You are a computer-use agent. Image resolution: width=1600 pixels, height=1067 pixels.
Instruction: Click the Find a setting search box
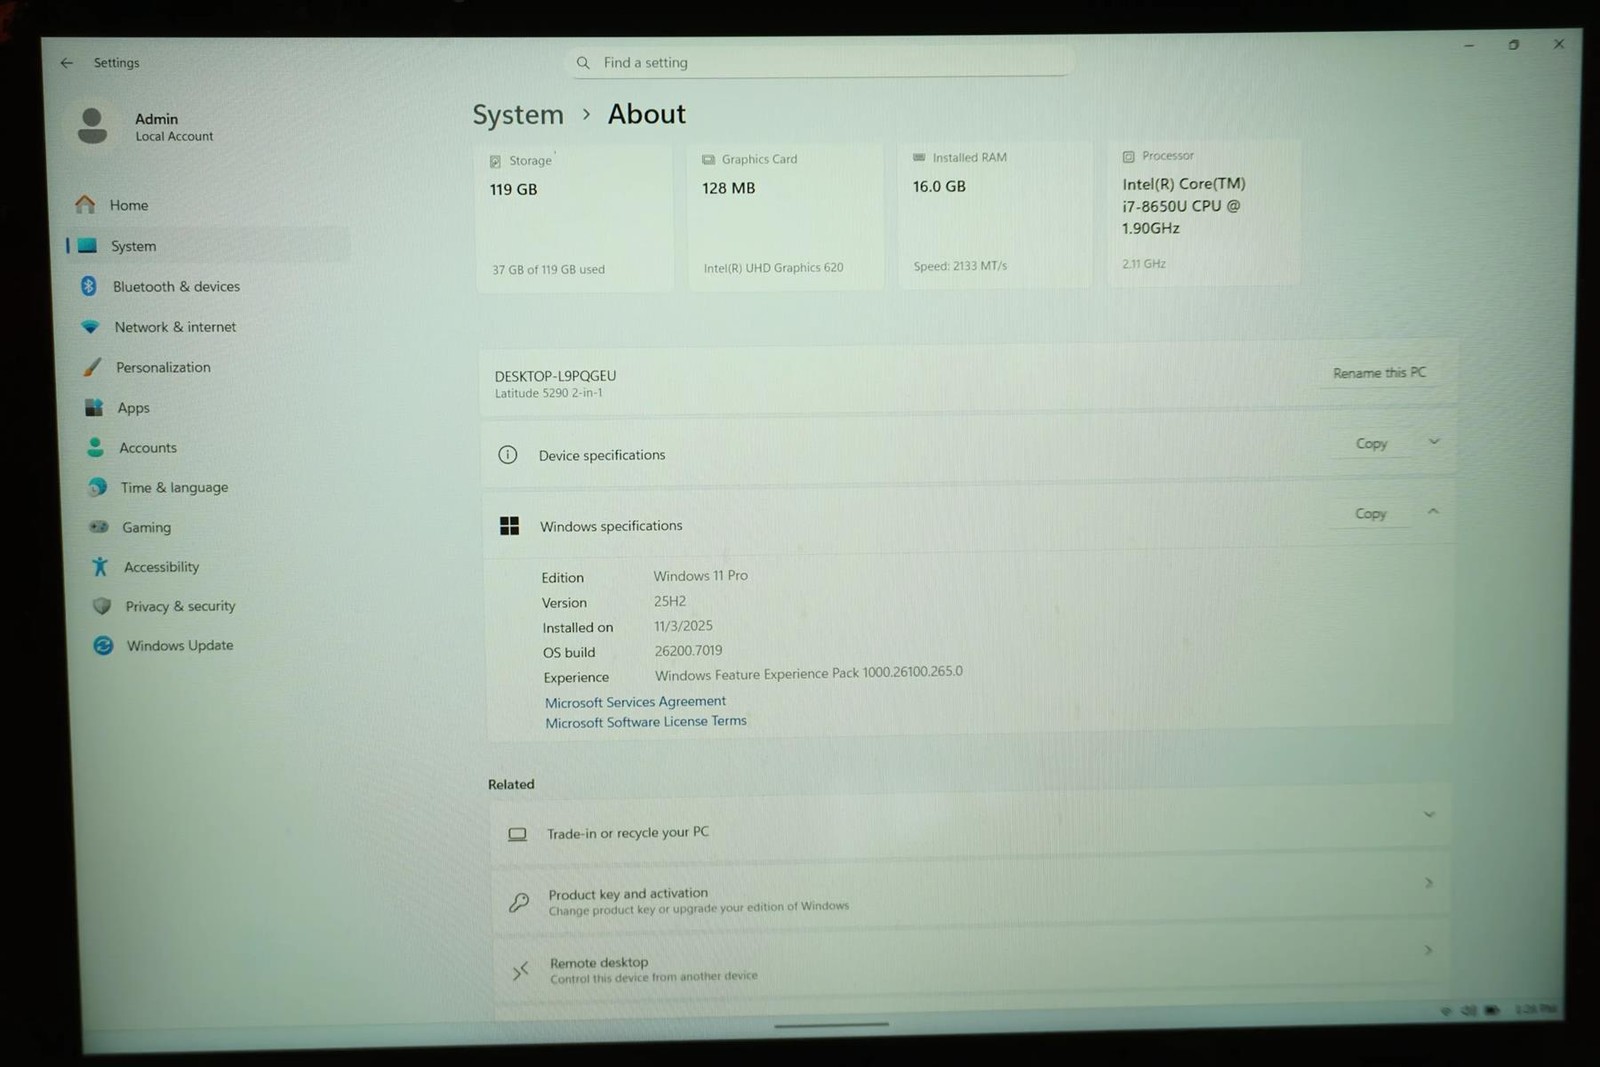pyautogui.click(x=820, y=62)
